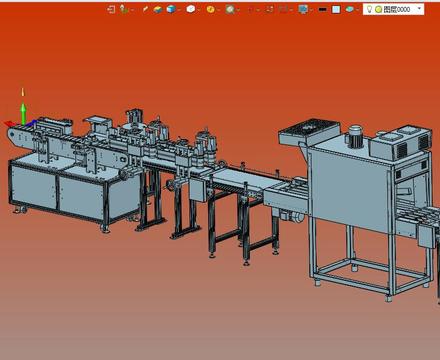440x360 pixels.
Task: Expand the arrow beside the zoom magnifier
Action: click(x=238, y=10)
